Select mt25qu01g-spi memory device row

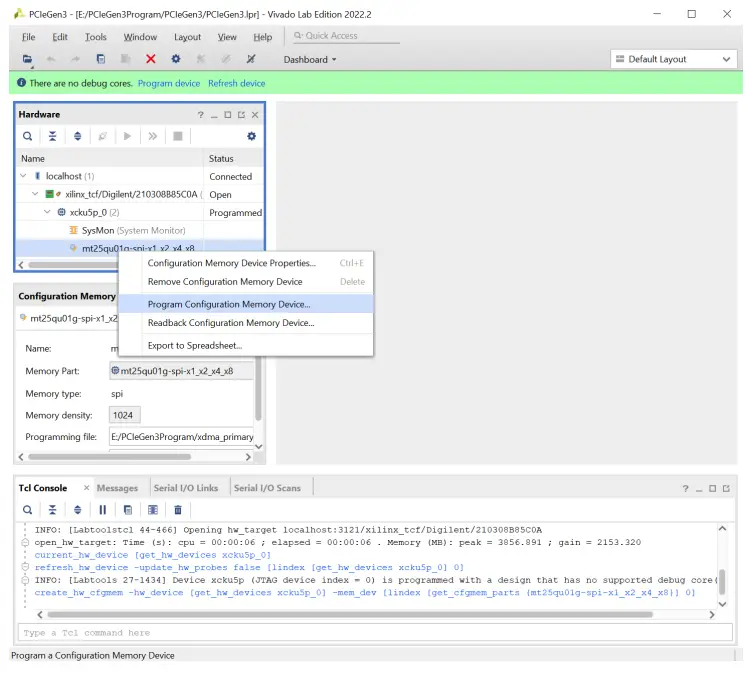[x=139, y=247]
